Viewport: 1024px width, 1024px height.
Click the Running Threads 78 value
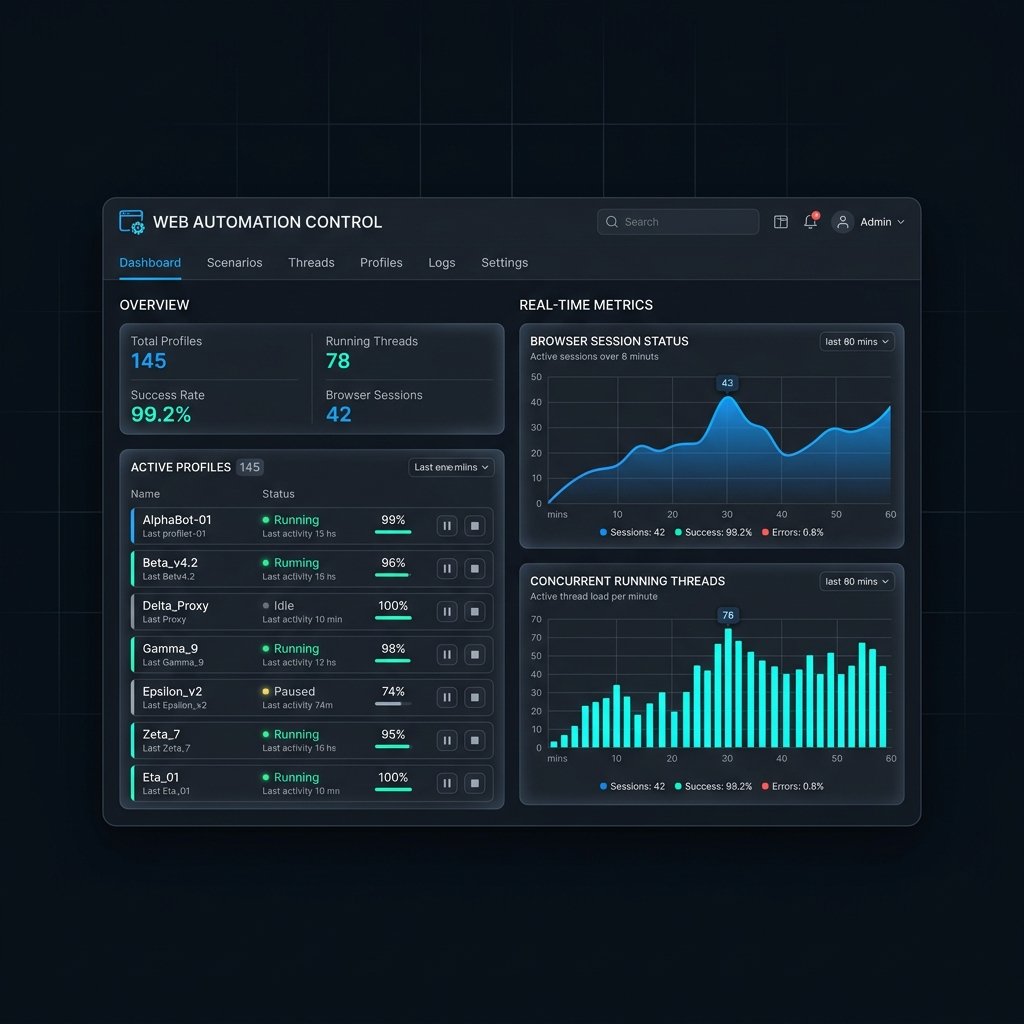(x=338, y=360)
